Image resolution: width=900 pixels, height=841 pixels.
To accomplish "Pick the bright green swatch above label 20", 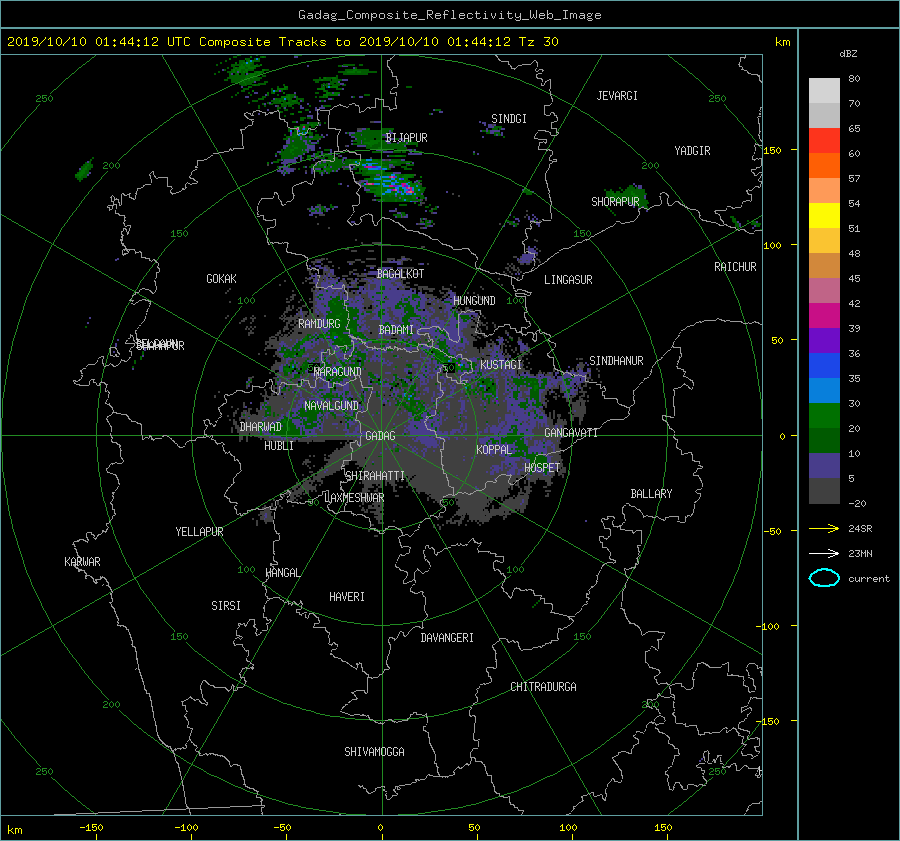I will [824, 415].
